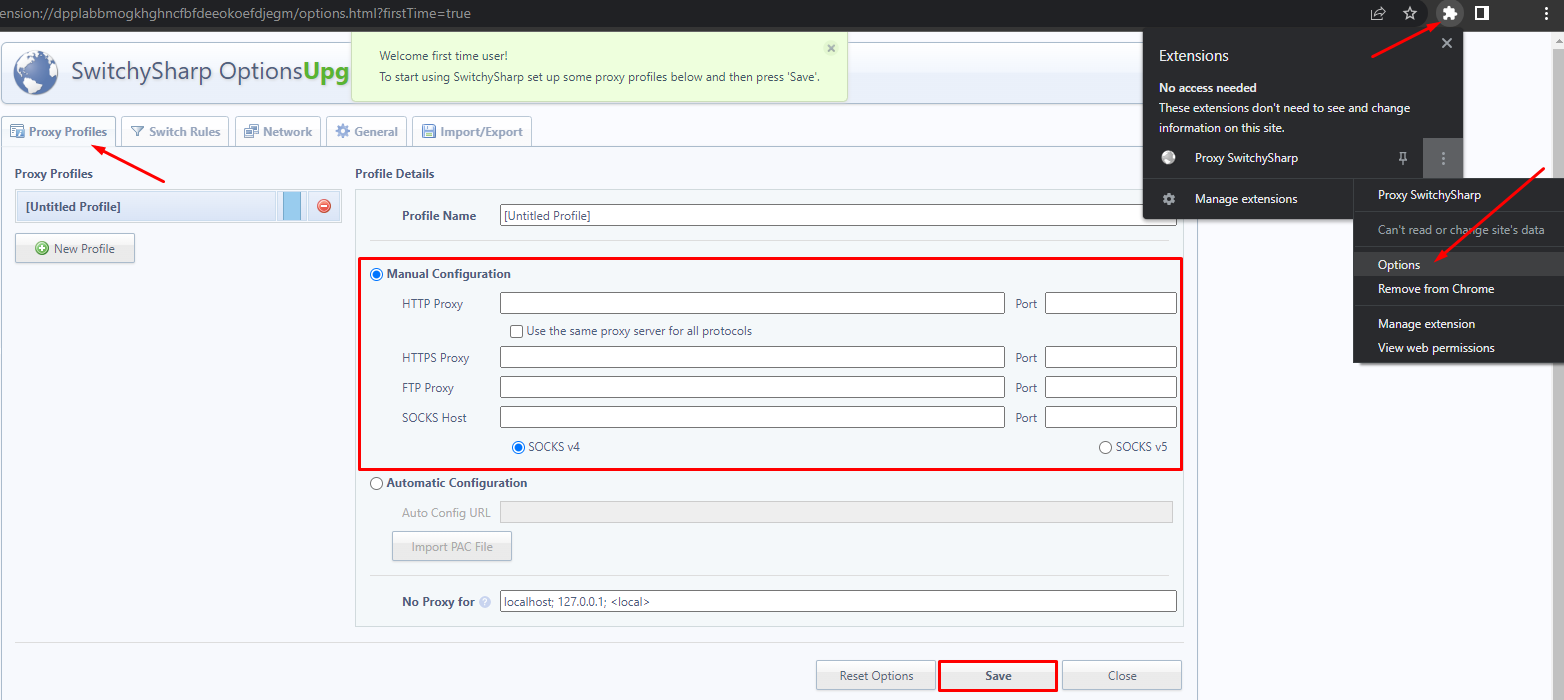Click Proxy SwitchySharp in context menu
The width and height of the screenshot is (1564, 700).
(1458, 195)
